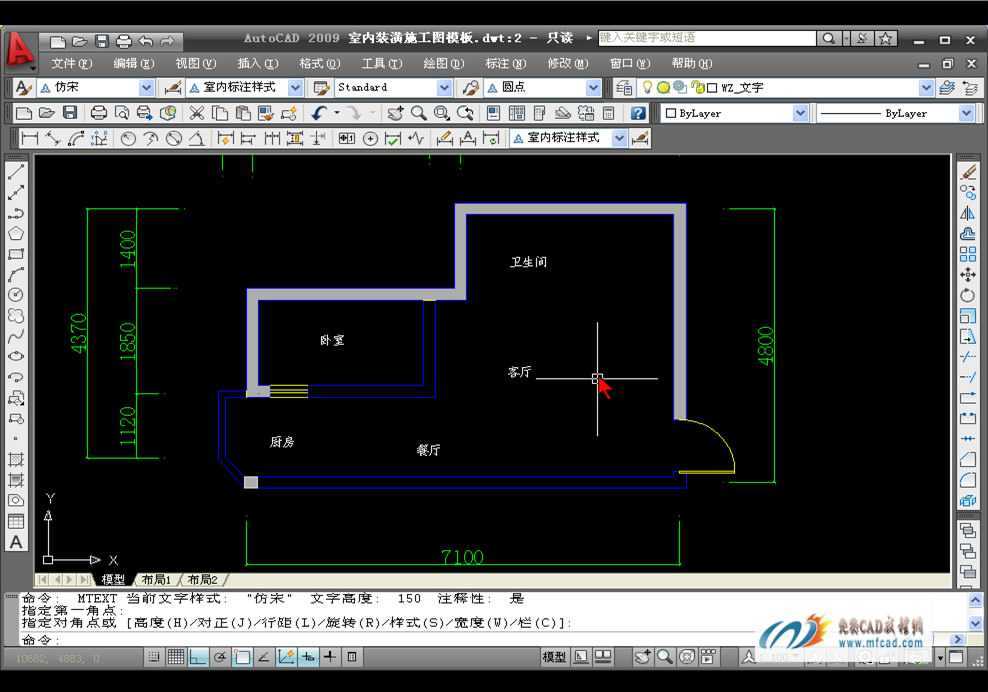Click the command line scroll-up arrow
988x692 pixels.
[x=975, y=599]
